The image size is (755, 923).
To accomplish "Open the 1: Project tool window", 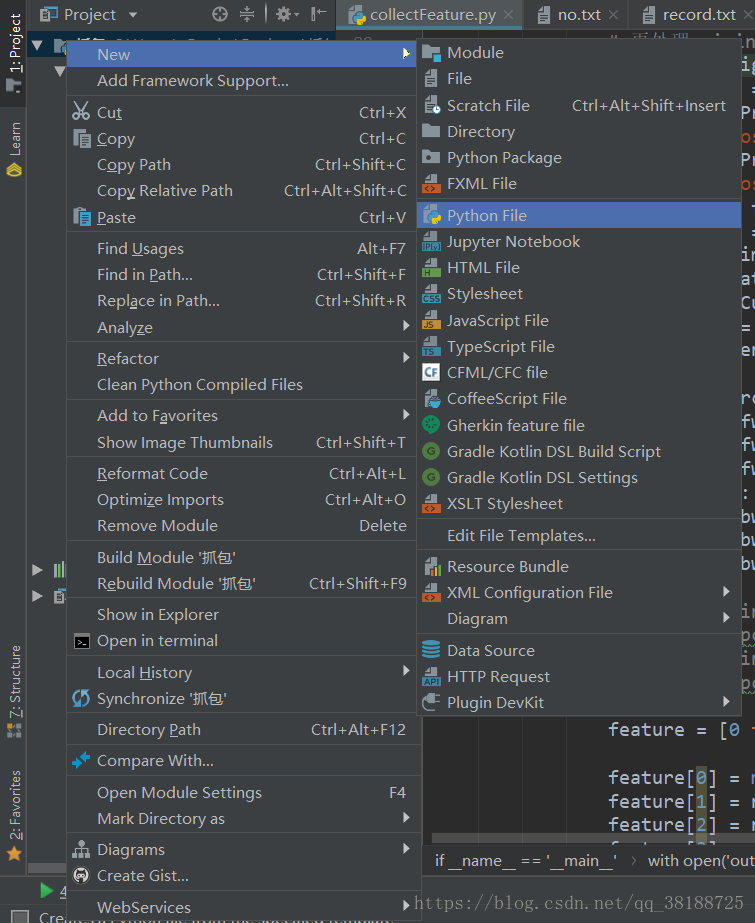I will coord(14,52).
